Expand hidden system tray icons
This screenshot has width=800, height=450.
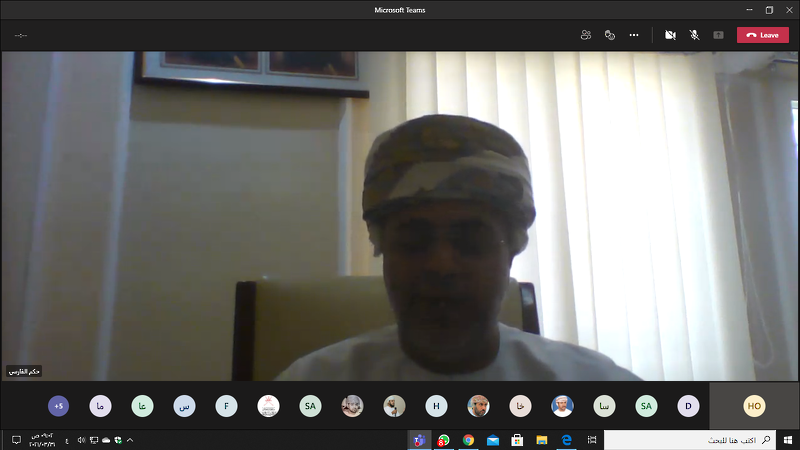point(130,440)
